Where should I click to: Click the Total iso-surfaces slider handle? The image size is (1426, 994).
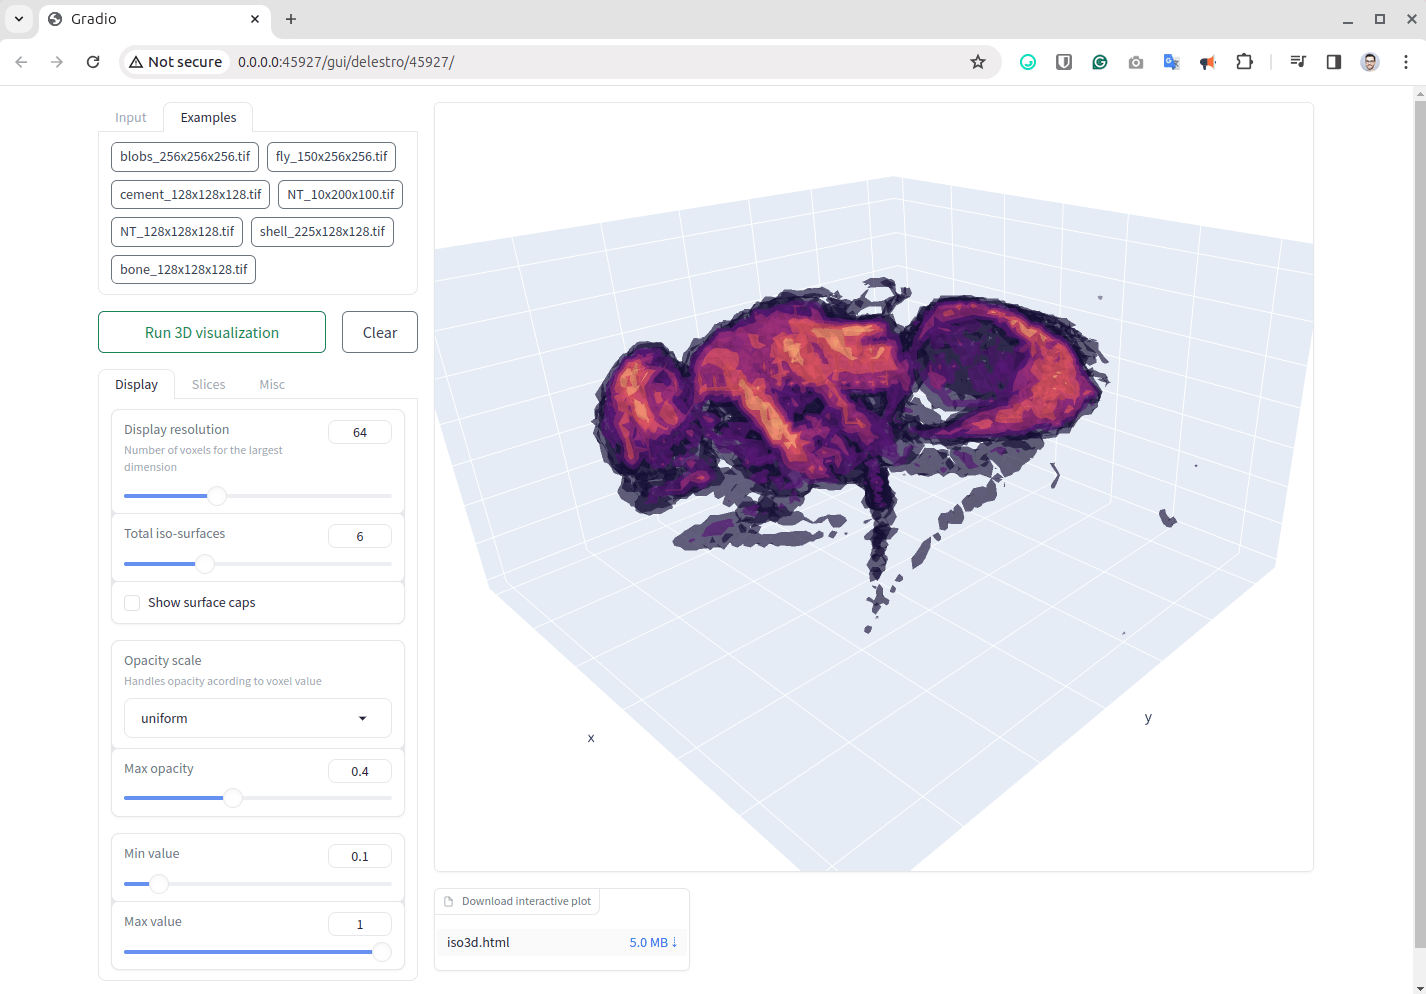click(205, 564)
